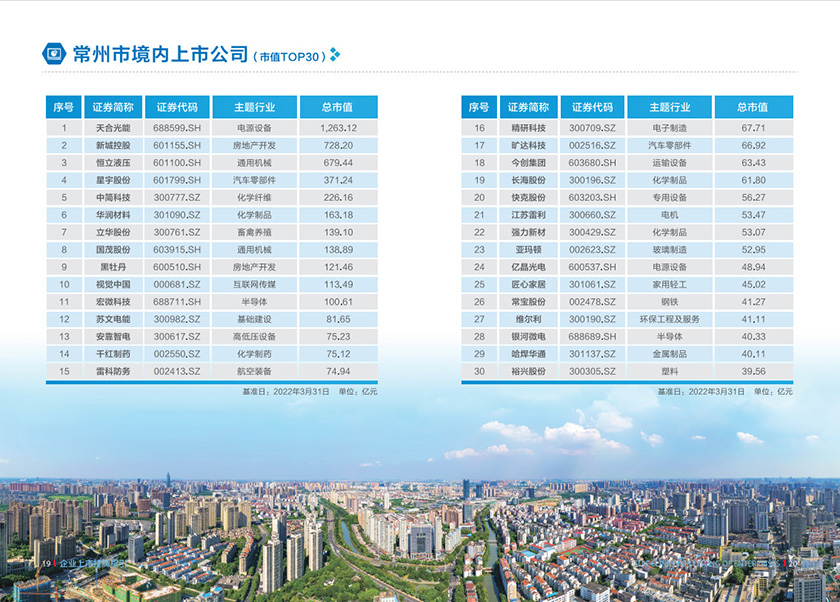
Task: Select stock code "688711.SH"
Action: (177, 302)
